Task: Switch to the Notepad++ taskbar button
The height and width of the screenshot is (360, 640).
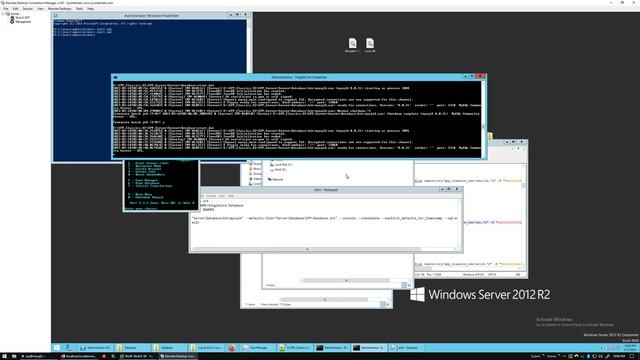Action: pyautogui.click(x=295, y=348)
